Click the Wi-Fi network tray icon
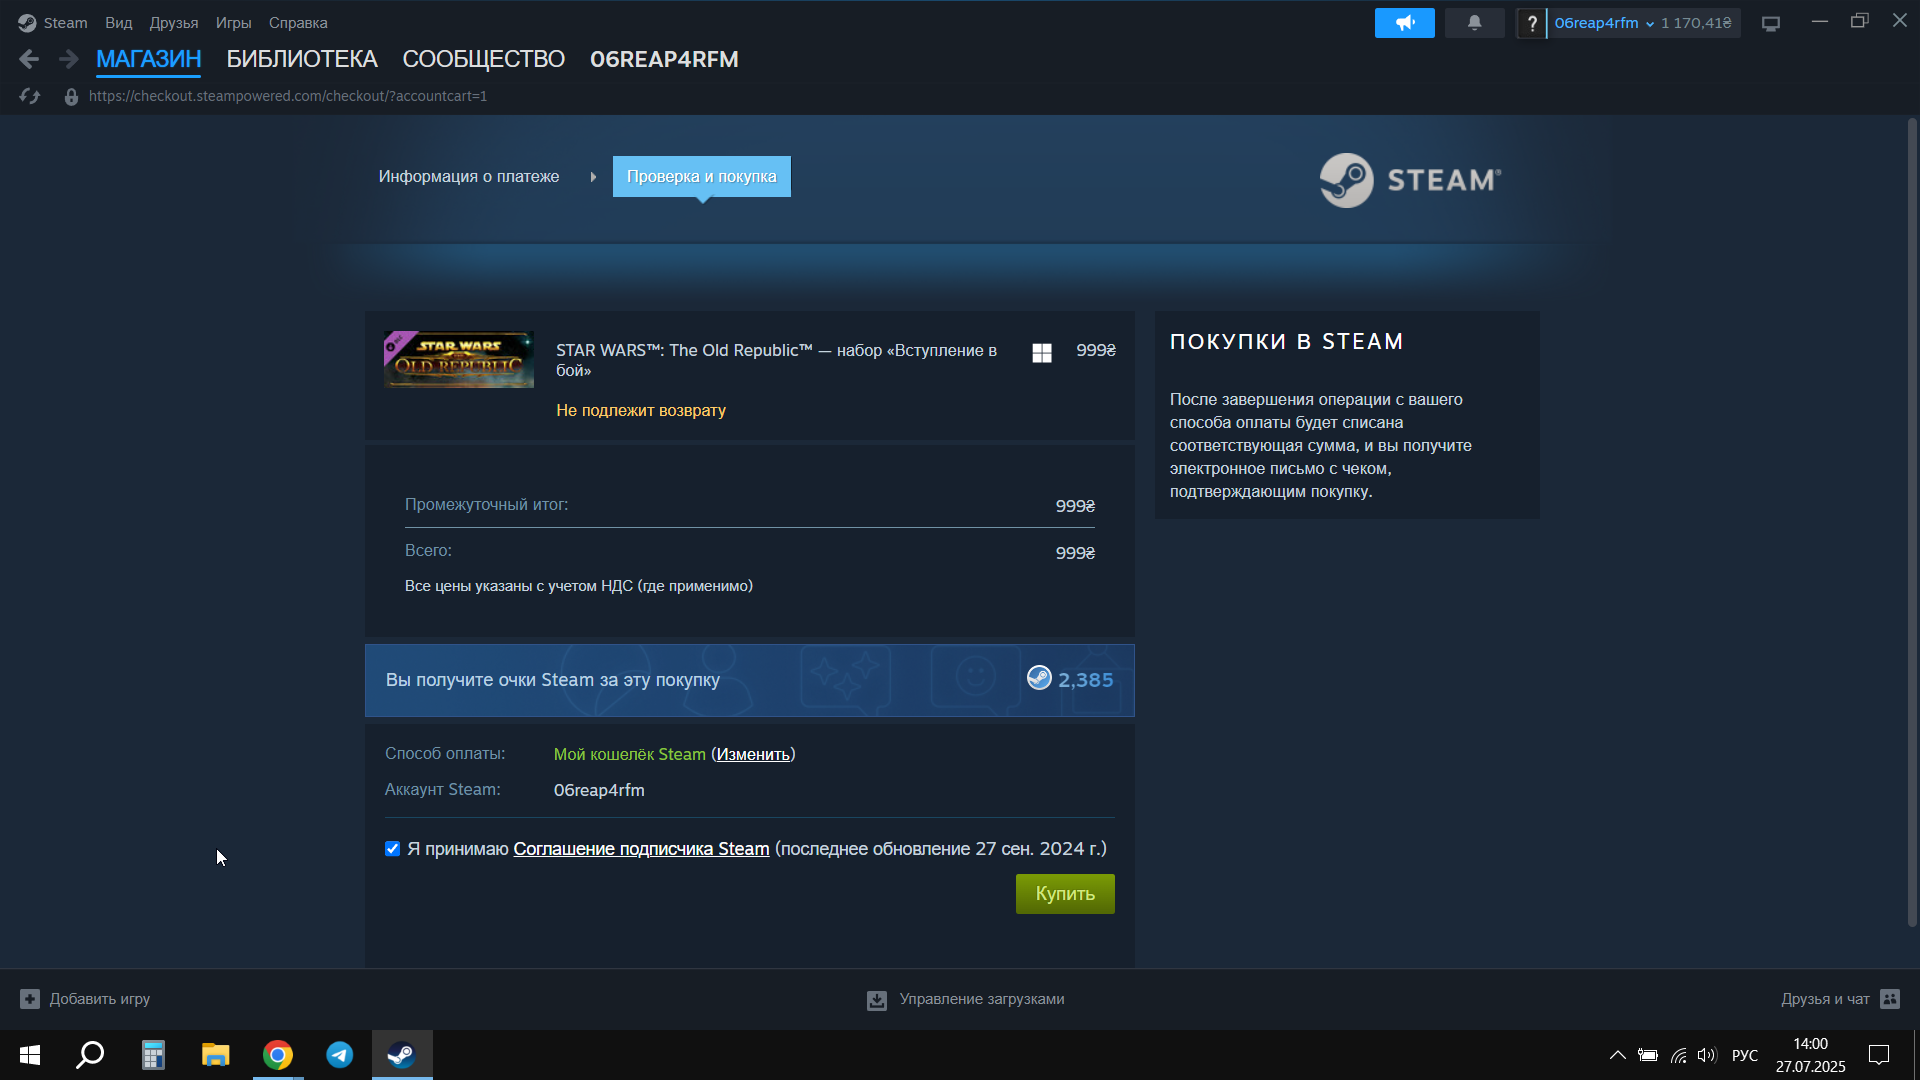The width and height of the screenshot is (1920, 1080). pos(1678,1055)
